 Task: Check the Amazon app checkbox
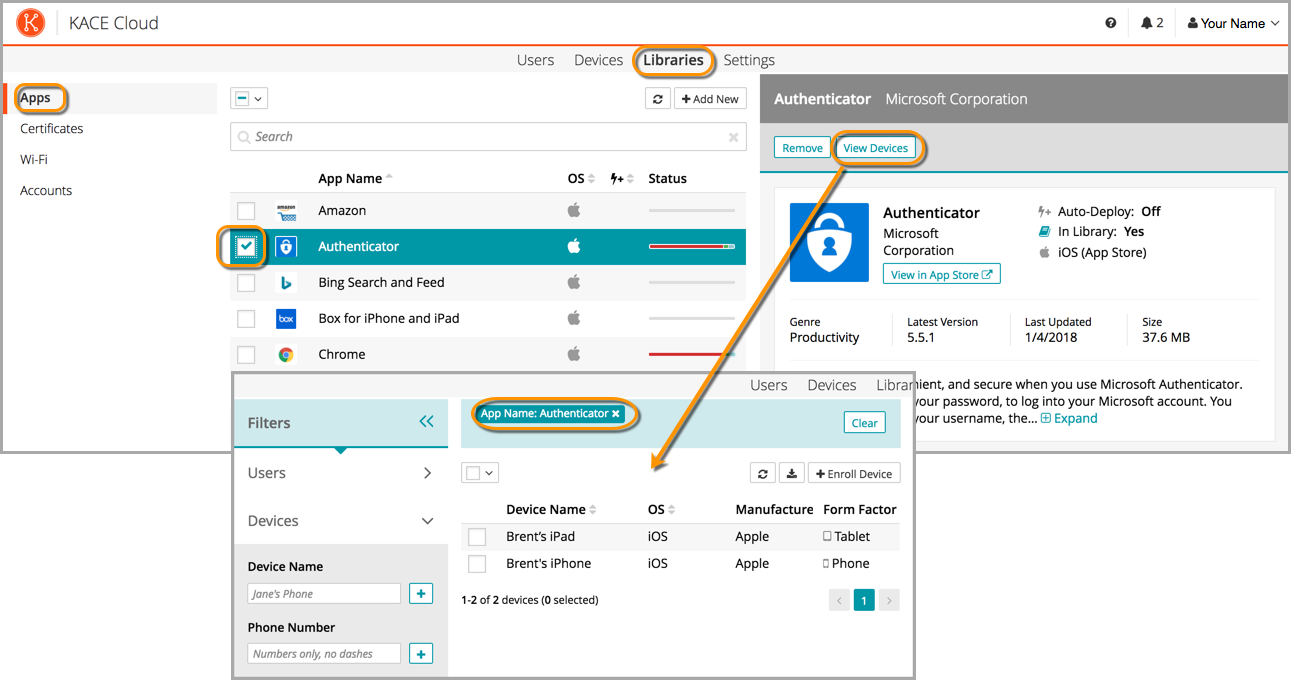pyautogui.click(x=246, y=211)
